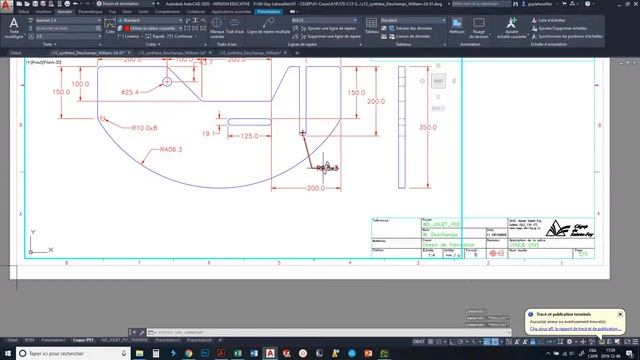Image resolution: width=640 pixels, height=360 pixels.
Task: Open the status bar customization menu icon
Action: point(635,342)
